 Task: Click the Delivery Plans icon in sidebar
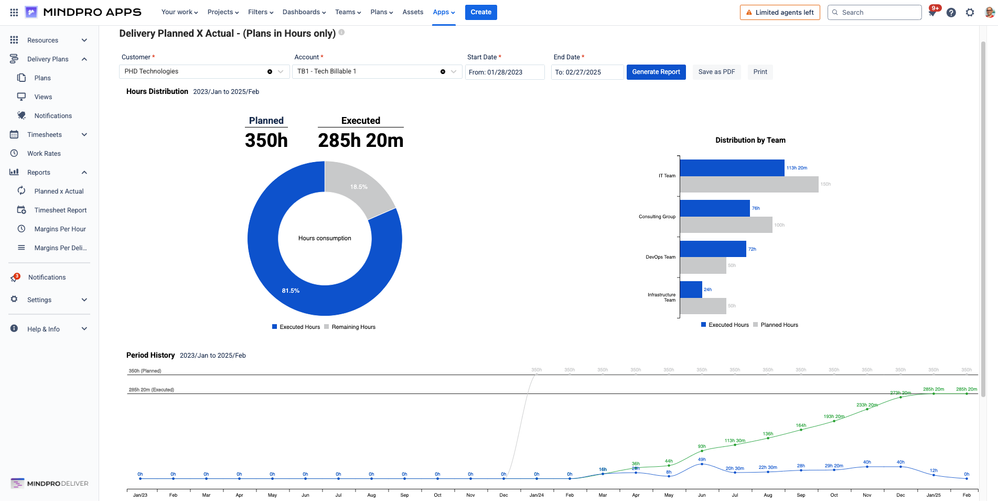pos(14,59)
